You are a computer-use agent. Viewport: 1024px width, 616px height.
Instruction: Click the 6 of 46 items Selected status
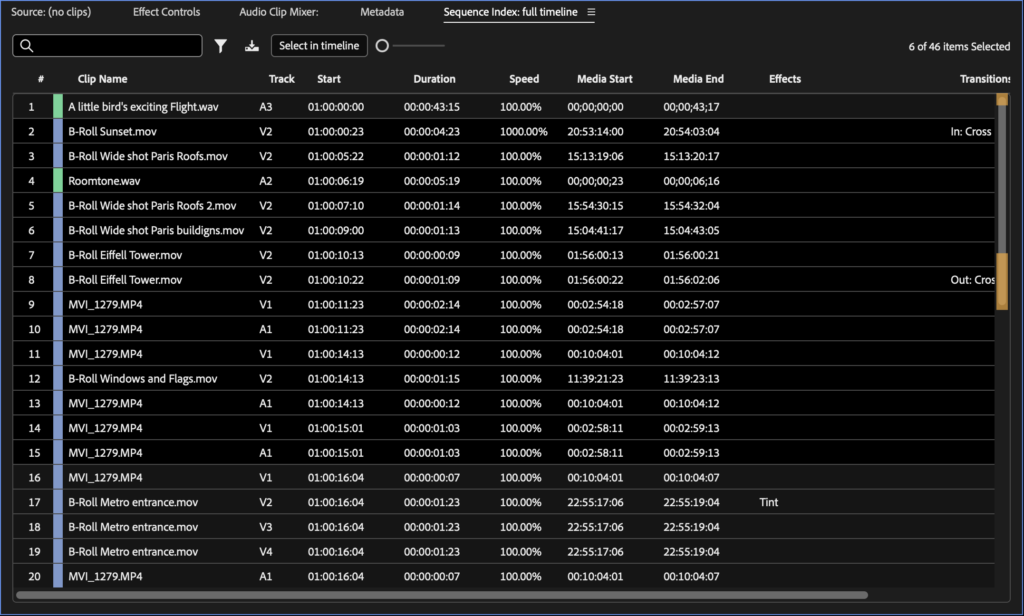[959, 46]
